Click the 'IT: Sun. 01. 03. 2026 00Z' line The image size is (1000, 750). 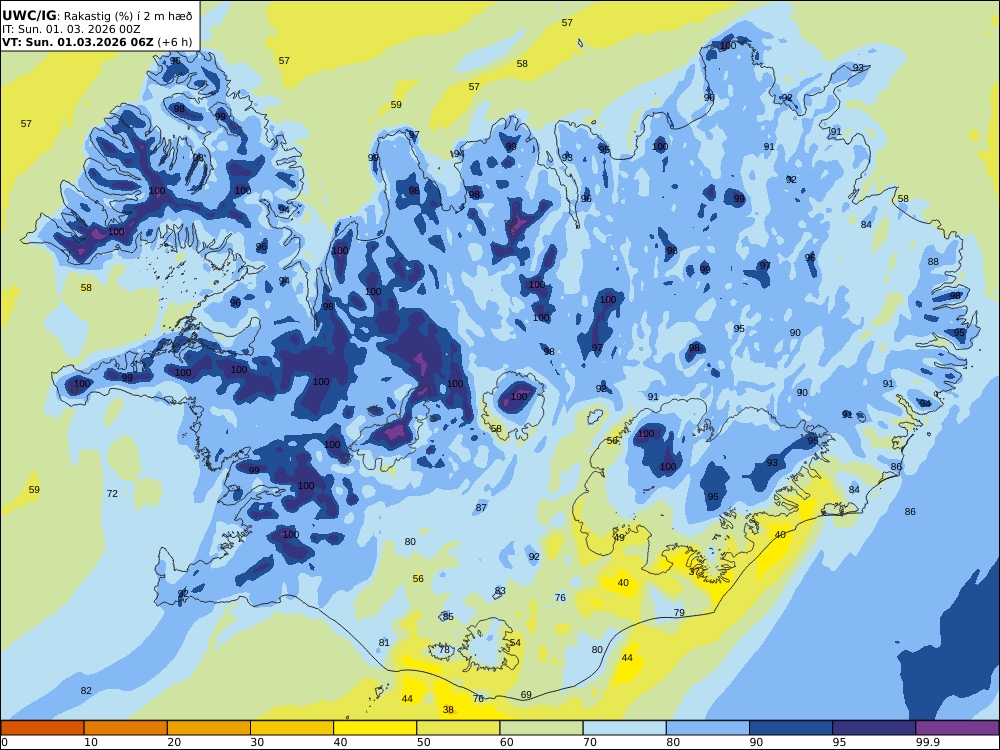(71, 29)
